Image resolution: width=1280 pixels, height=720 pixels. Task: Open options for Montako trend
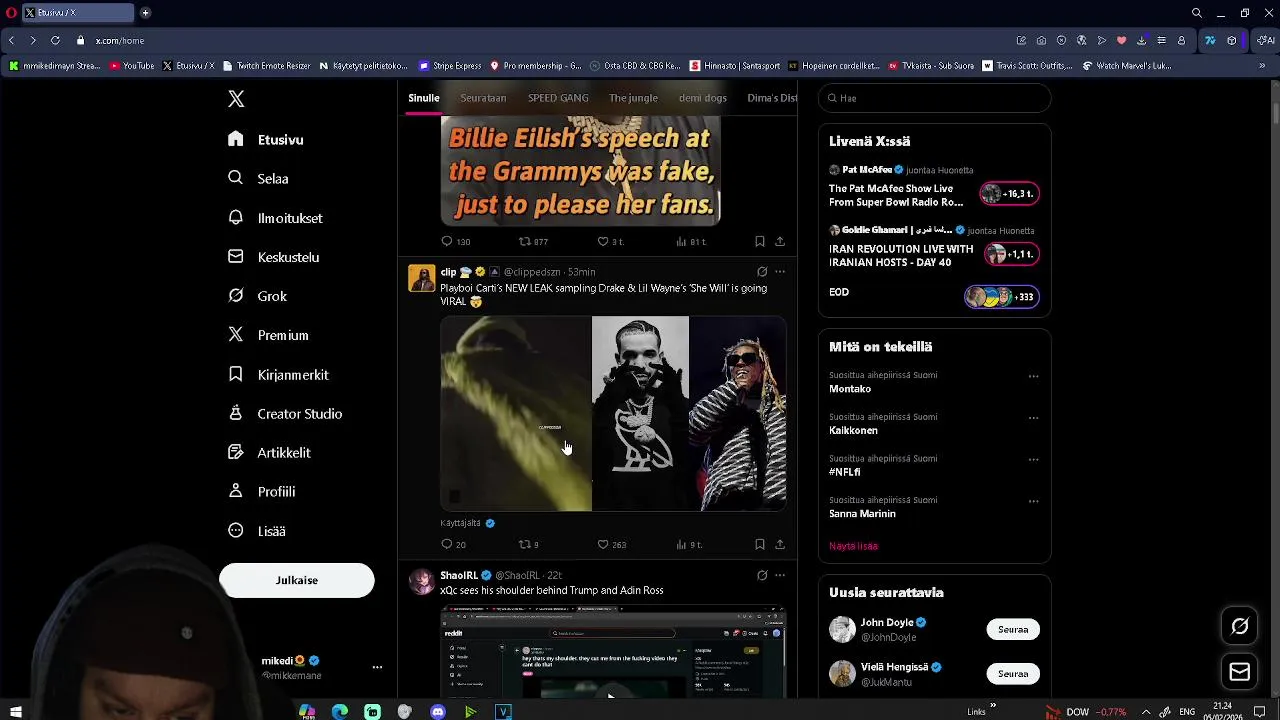1033,377
